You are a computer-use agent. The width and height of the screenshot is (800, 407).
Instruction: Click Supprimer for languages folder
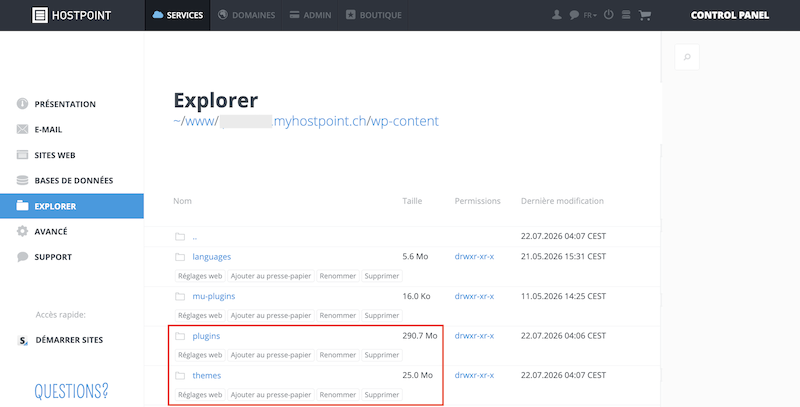click(x=382, y=276)
